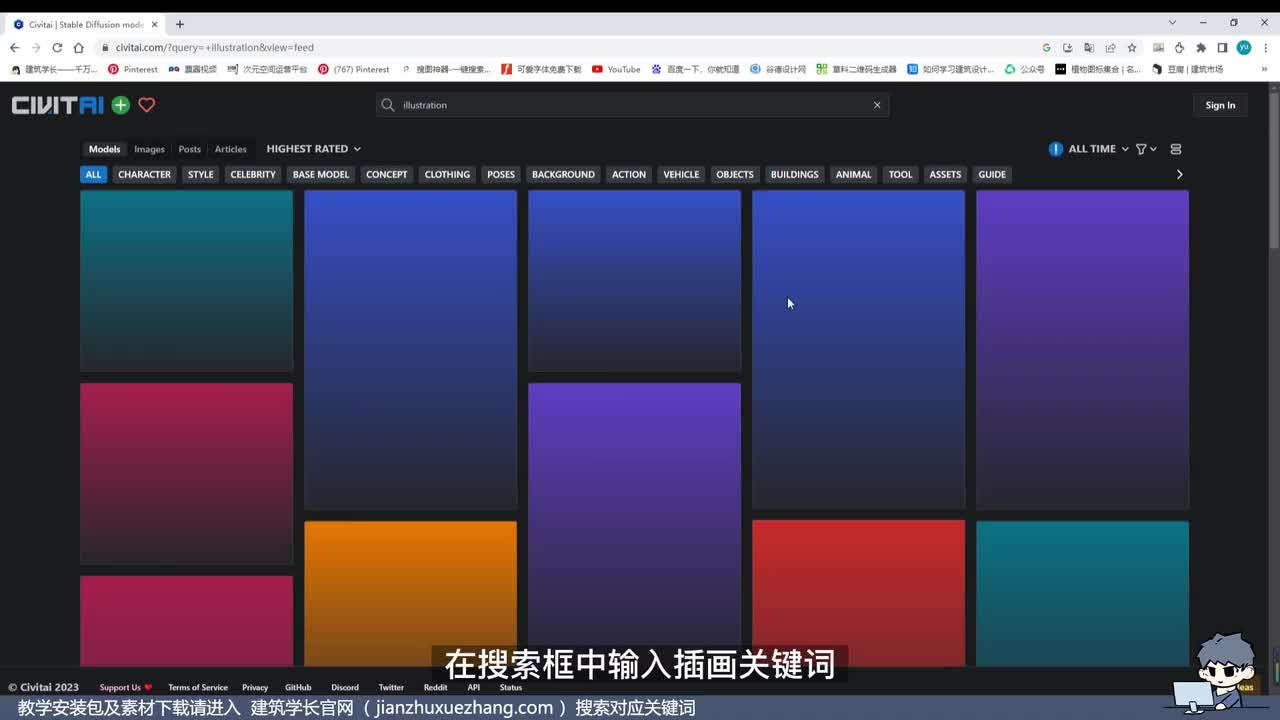This screenshot has height=720, width=1280.
Task: Click the red heart support icon
Action: (147, 105)
